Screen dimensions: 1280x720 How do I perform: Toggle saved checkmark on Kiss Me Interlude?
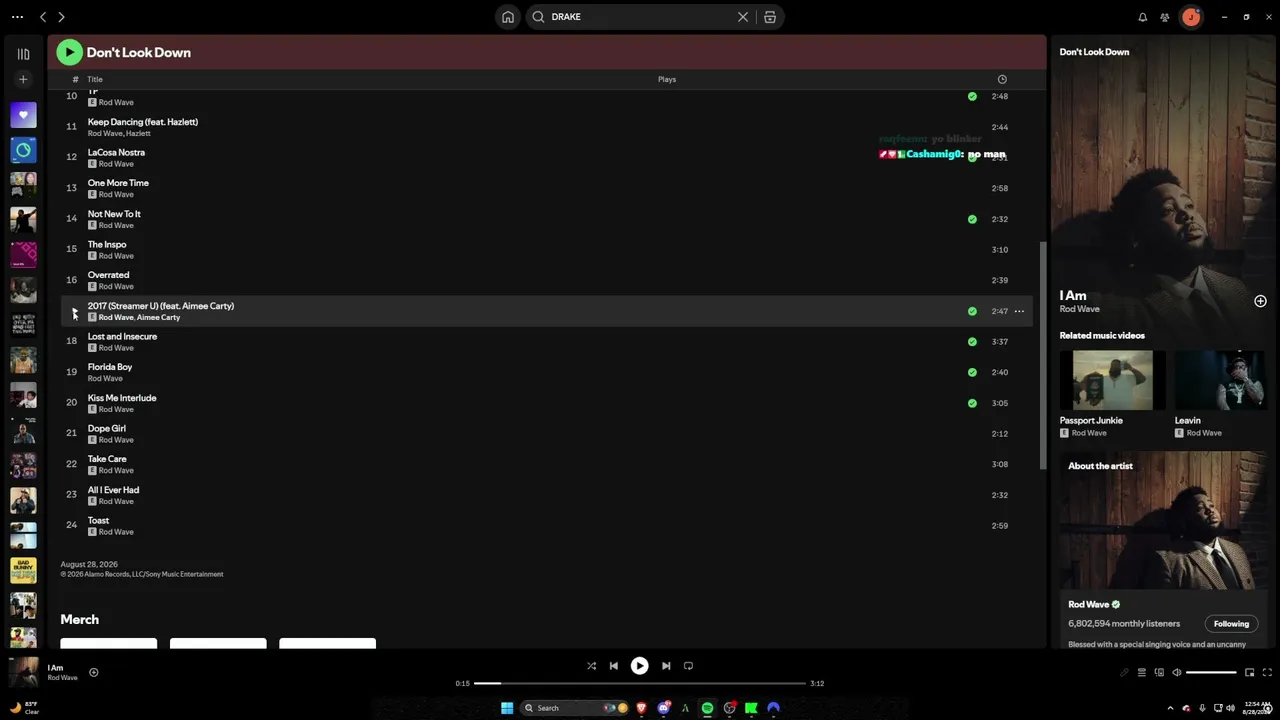click(972, 403)
